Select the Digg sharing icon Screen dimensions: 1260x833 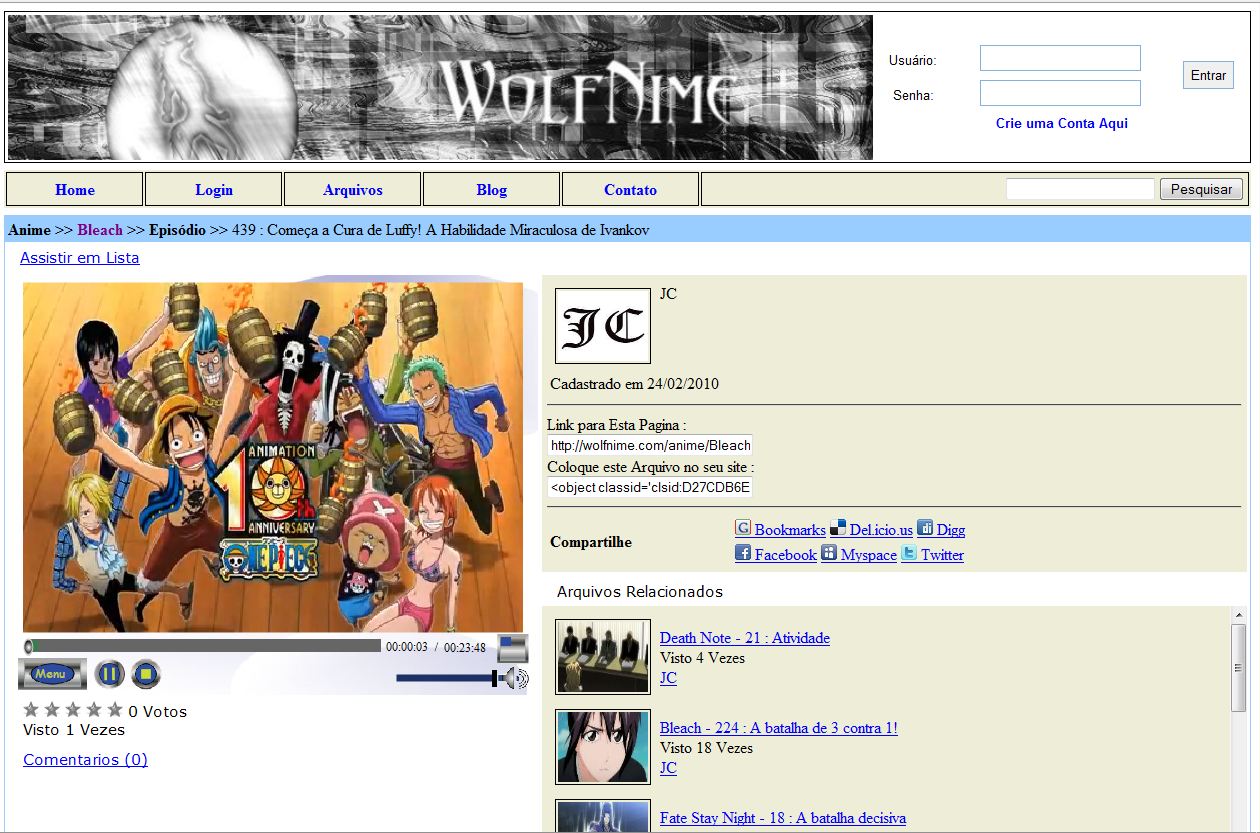925,527
